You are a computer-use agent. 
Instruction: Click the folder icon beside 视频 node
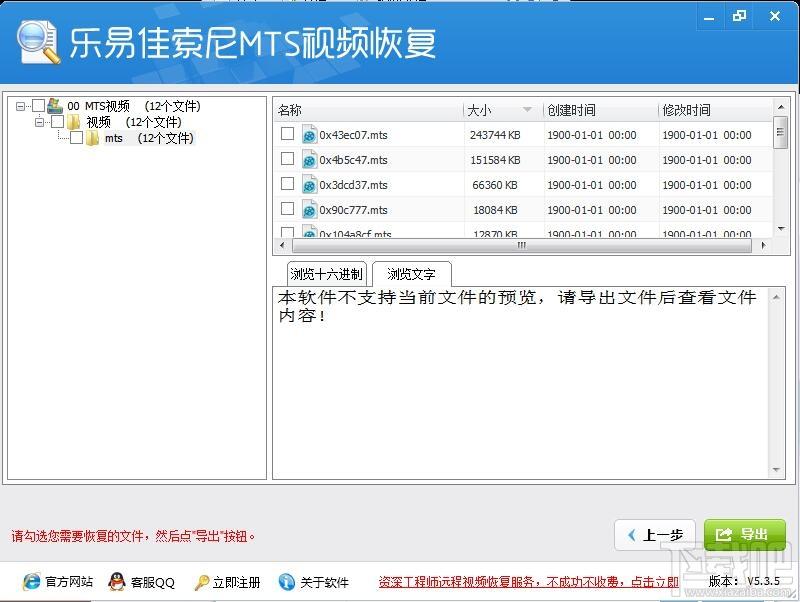[73, 122]
